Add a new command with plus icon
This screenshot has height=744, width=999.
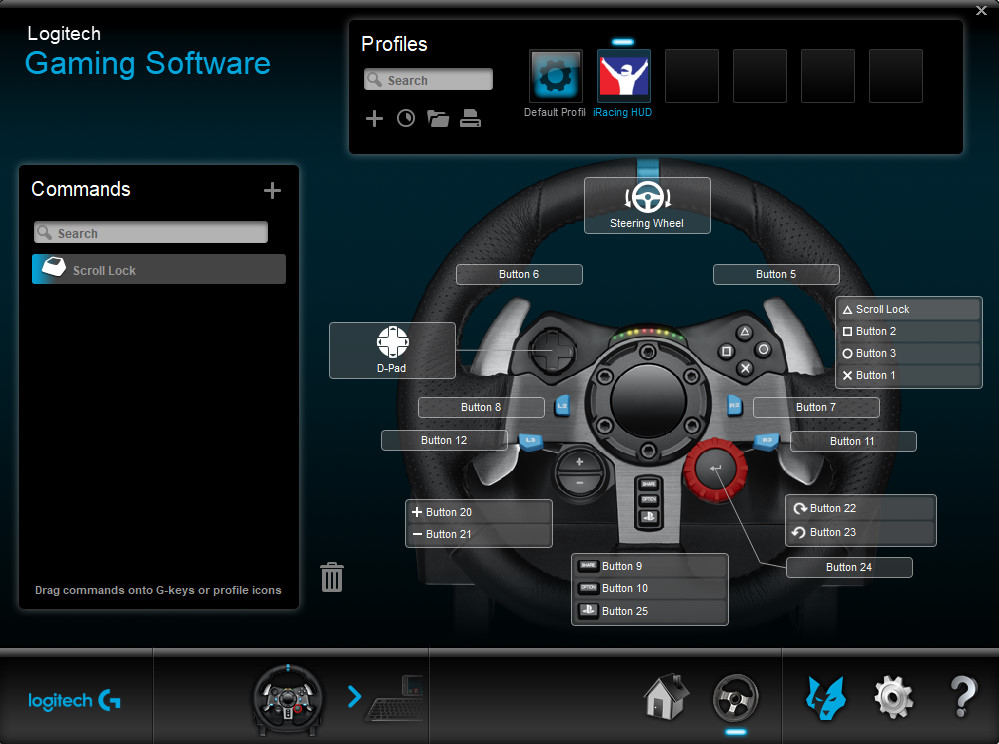272,191
